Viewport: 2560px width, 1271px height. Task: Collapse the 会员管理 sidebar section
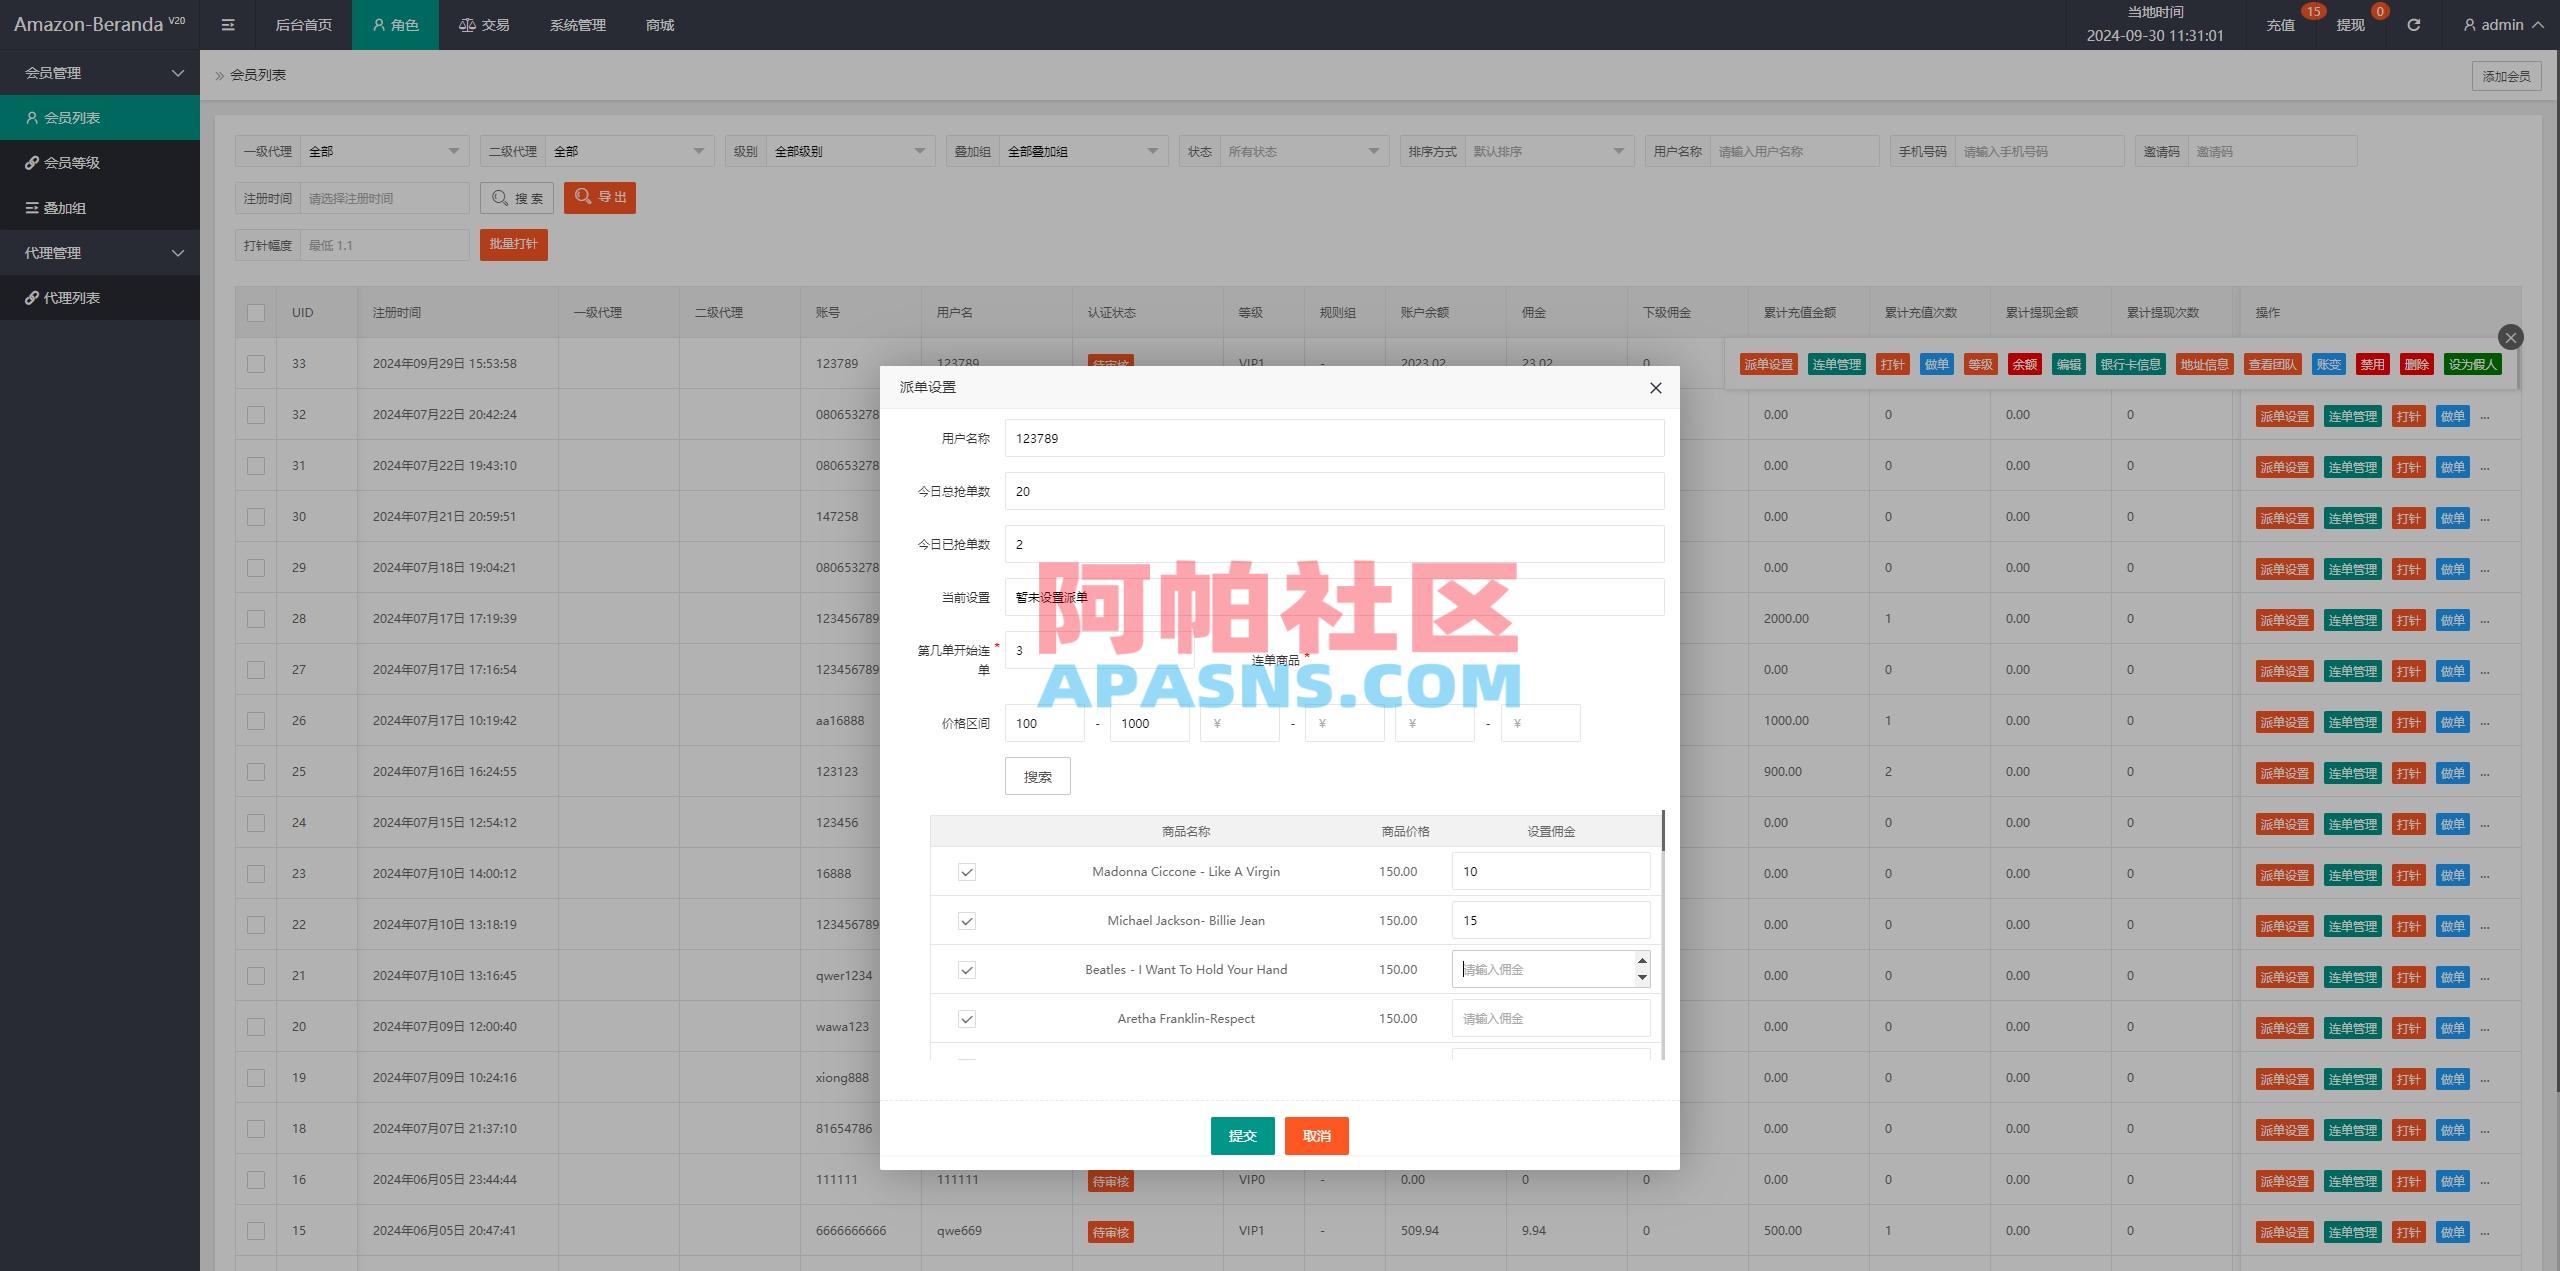178,72
